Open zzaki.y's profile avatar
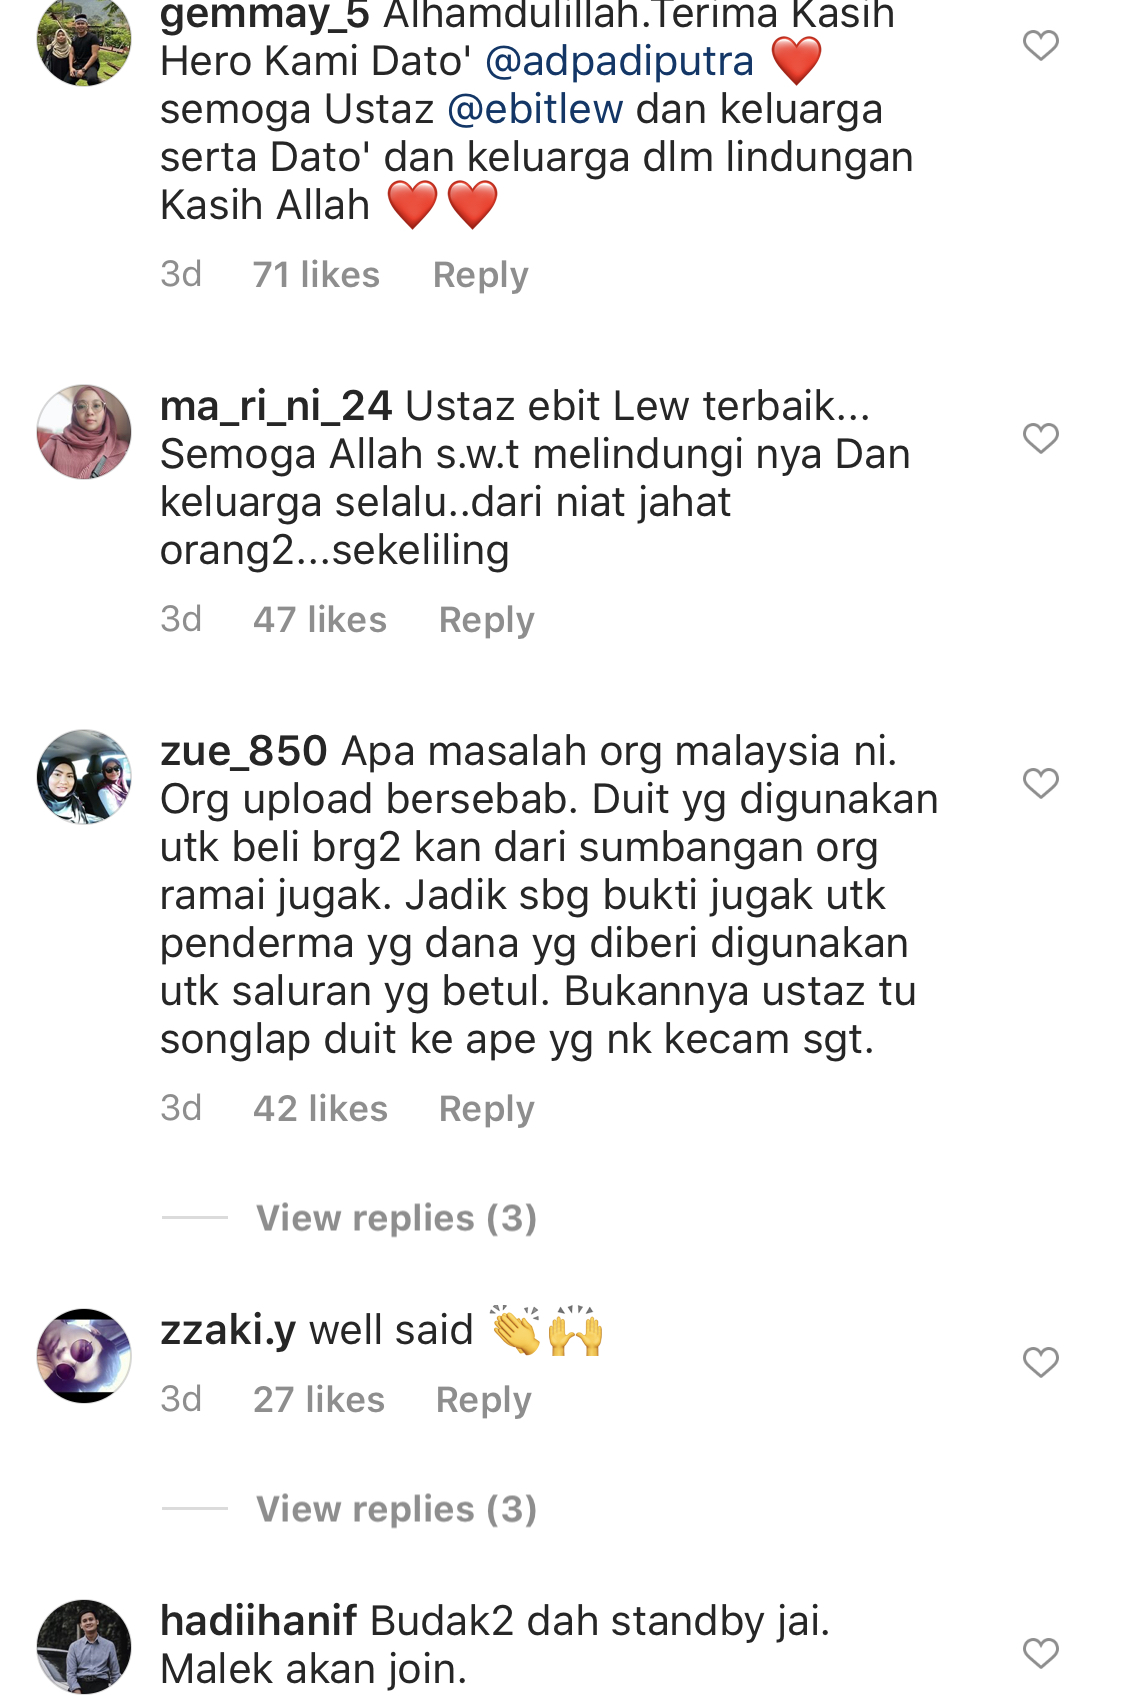Viewport: 1125px width, 1698px height. (84, 1356)
